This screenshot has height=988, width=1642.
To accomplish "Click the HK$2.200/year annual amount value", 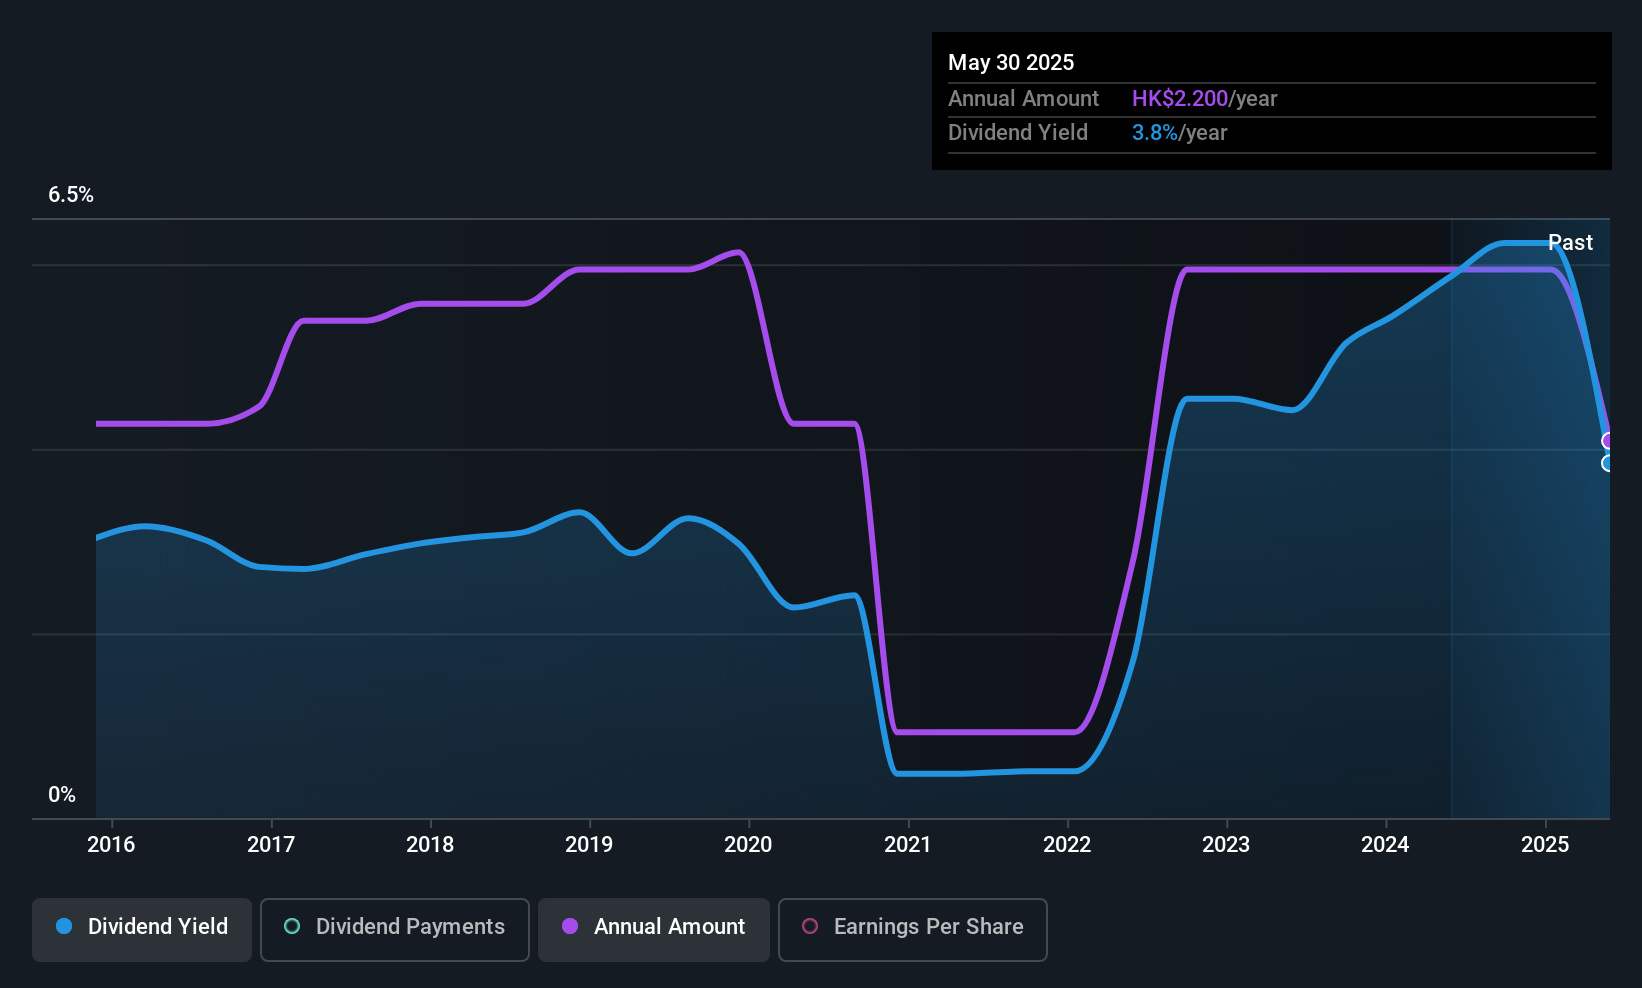I will 1204,99.
